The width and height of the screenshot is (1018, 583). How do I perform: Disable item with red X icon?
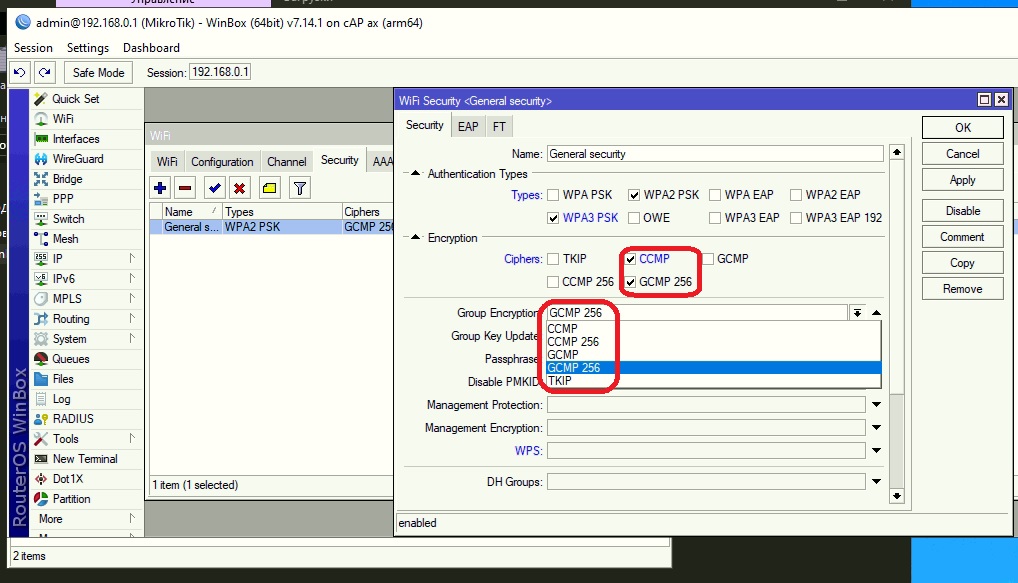point(240,188)
